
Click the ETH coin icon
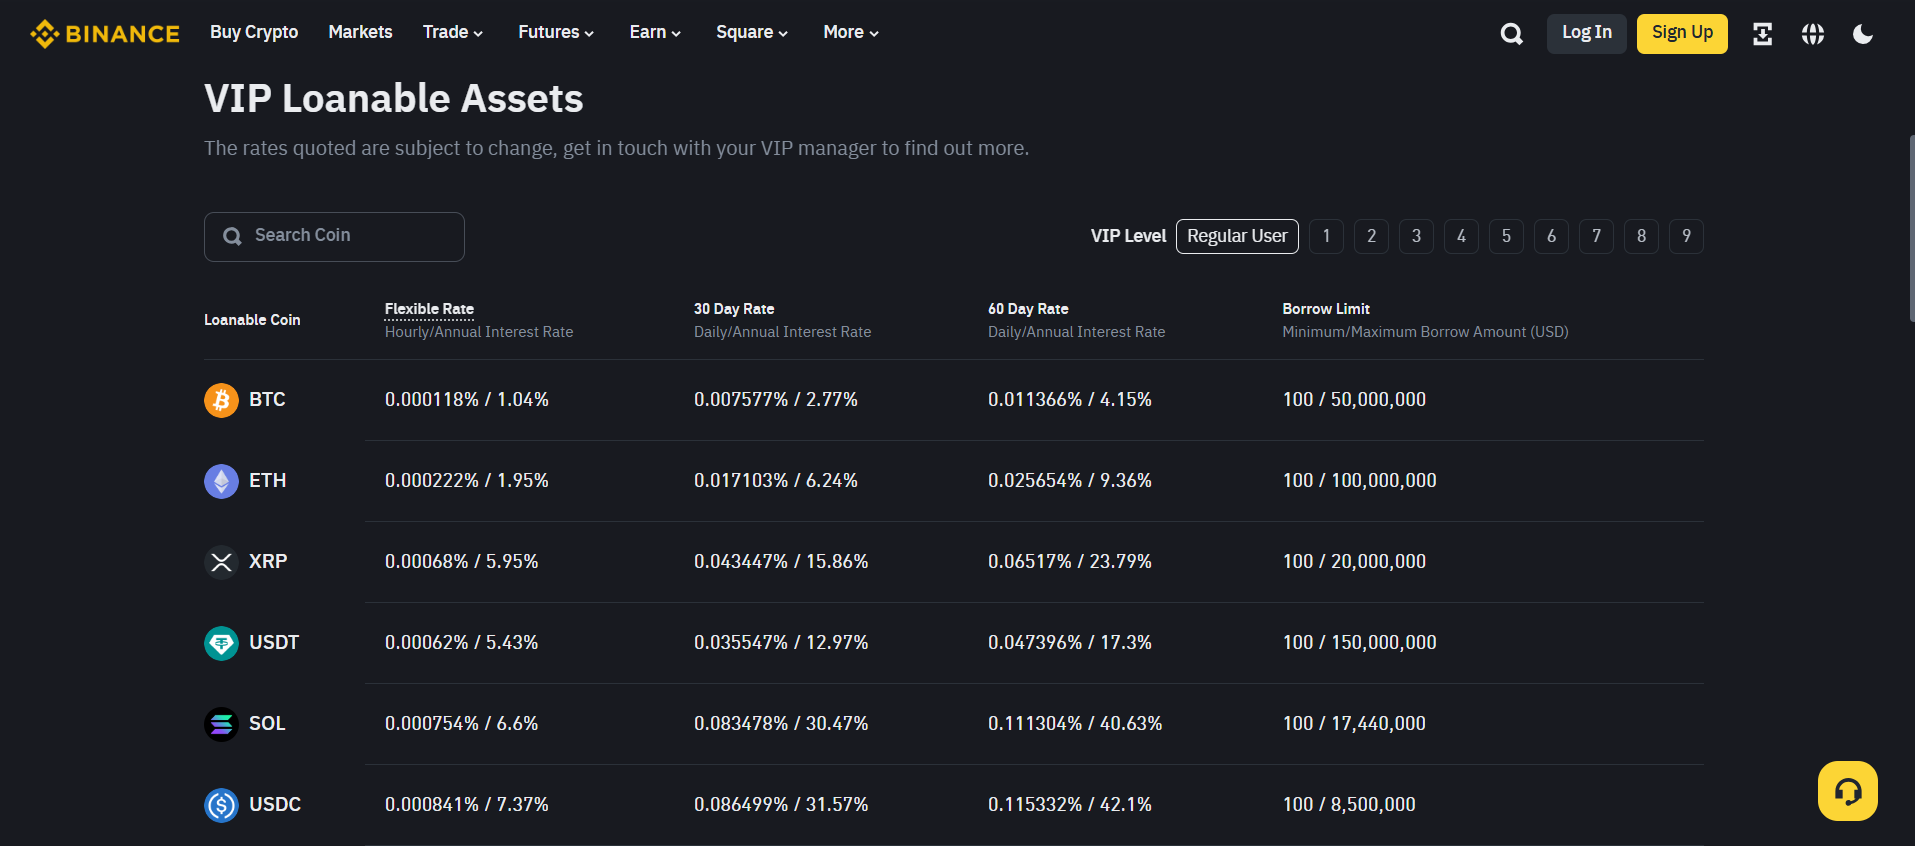[221, 481]
